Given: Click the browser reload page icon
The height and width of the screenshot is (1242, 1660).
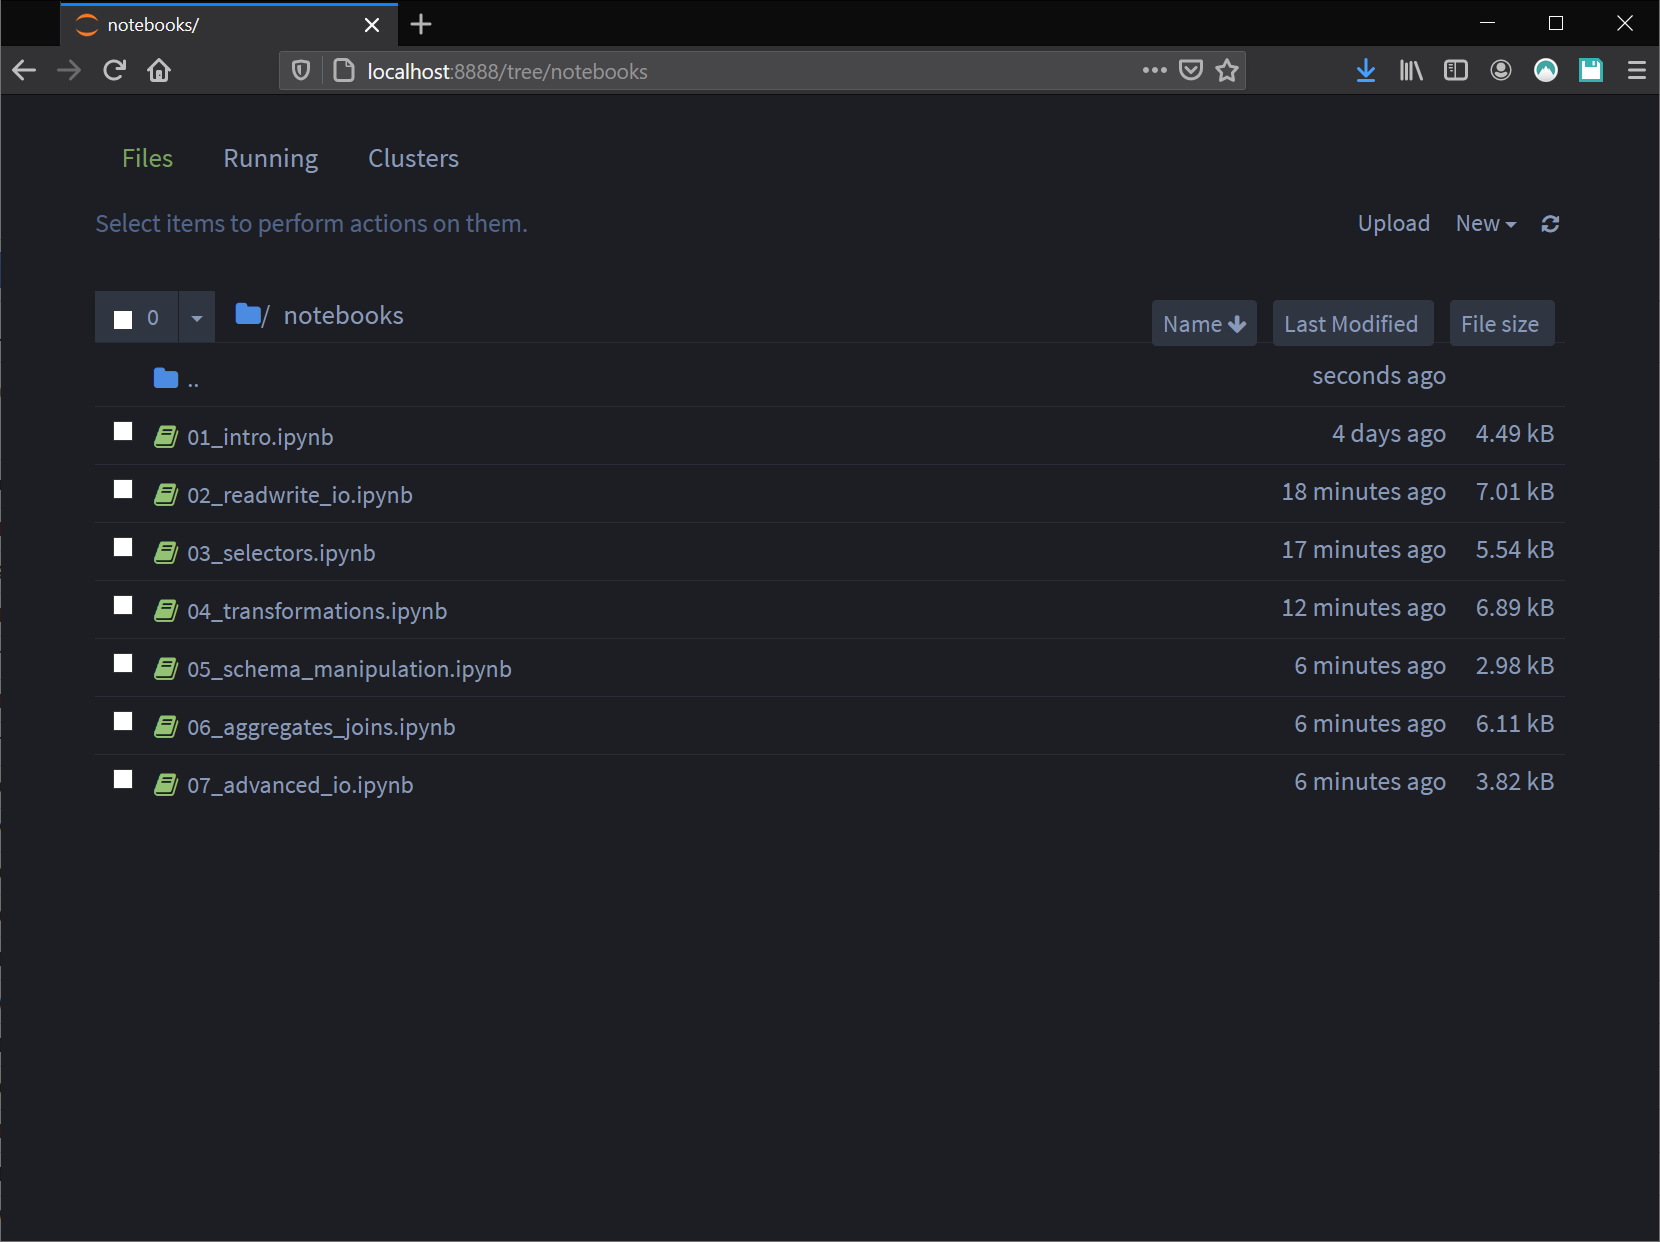Looking at the screenshot, I should (114, 70).
